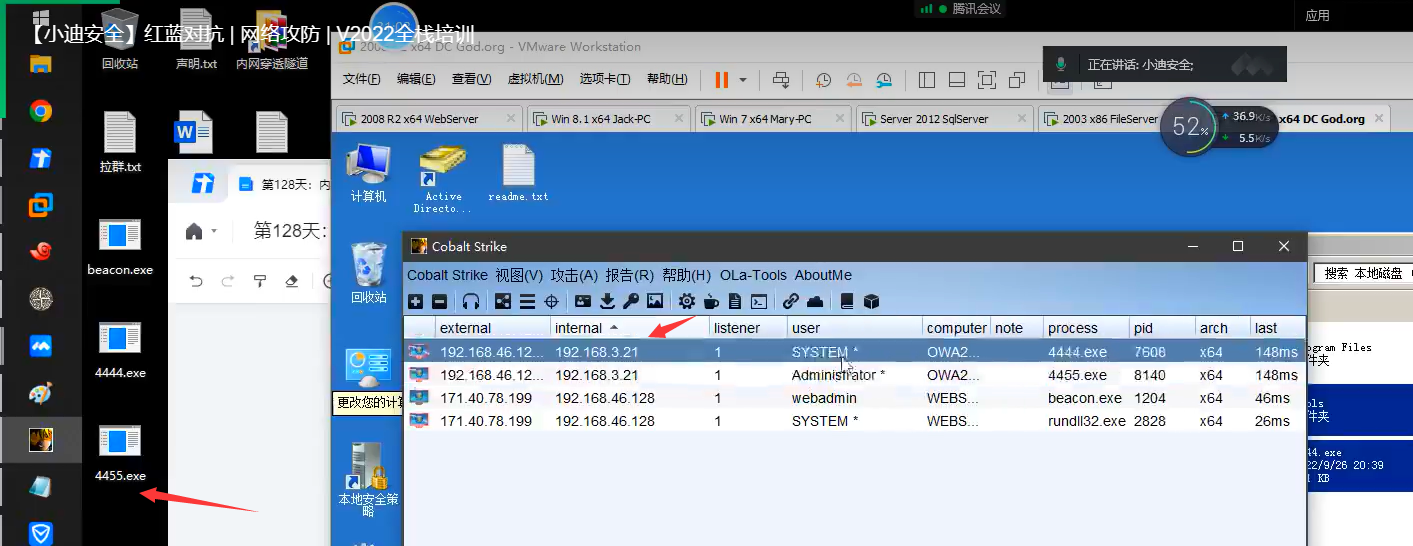Click VMware take snapshot clock icon
This screenshot has height=546, width=1413.
pos(823,80)
